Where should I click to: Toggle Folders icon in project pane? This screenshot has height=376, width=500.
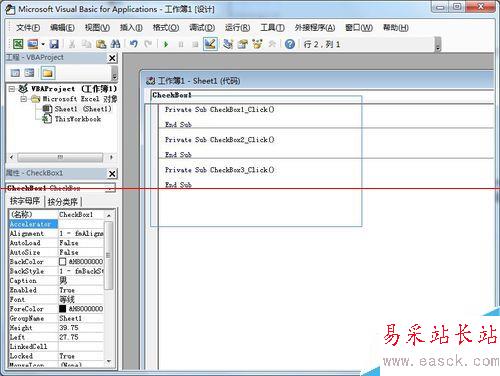pos(48,73)
